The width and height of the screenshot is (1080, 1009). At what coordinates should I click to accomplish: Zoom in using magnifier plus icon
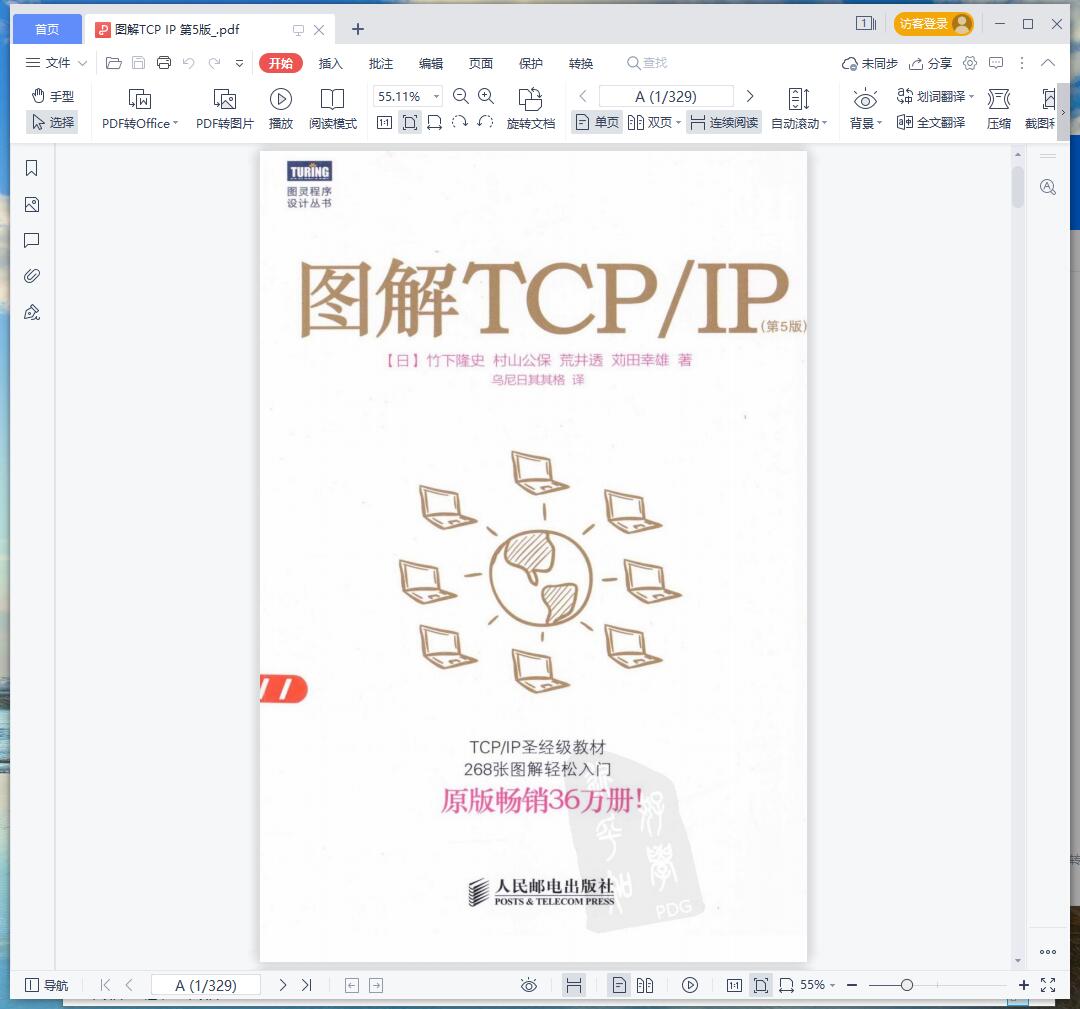tap(486, 96)
